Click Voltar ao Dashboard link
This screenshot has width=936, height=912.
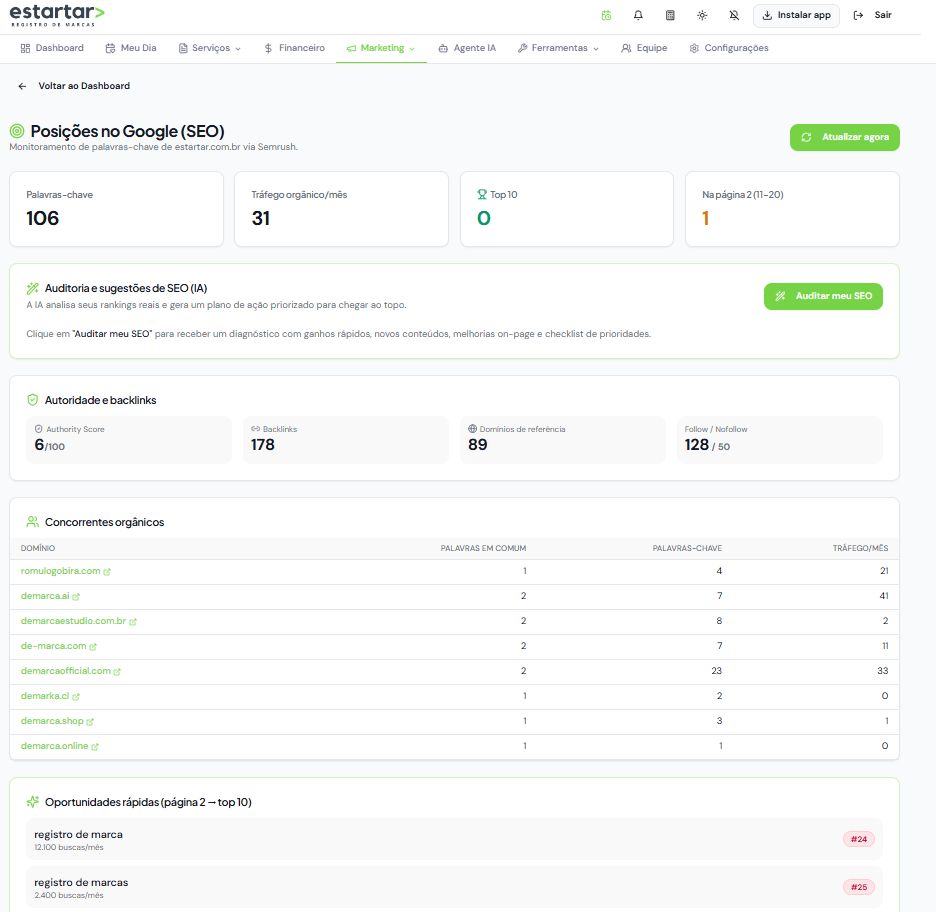point(84,86)
